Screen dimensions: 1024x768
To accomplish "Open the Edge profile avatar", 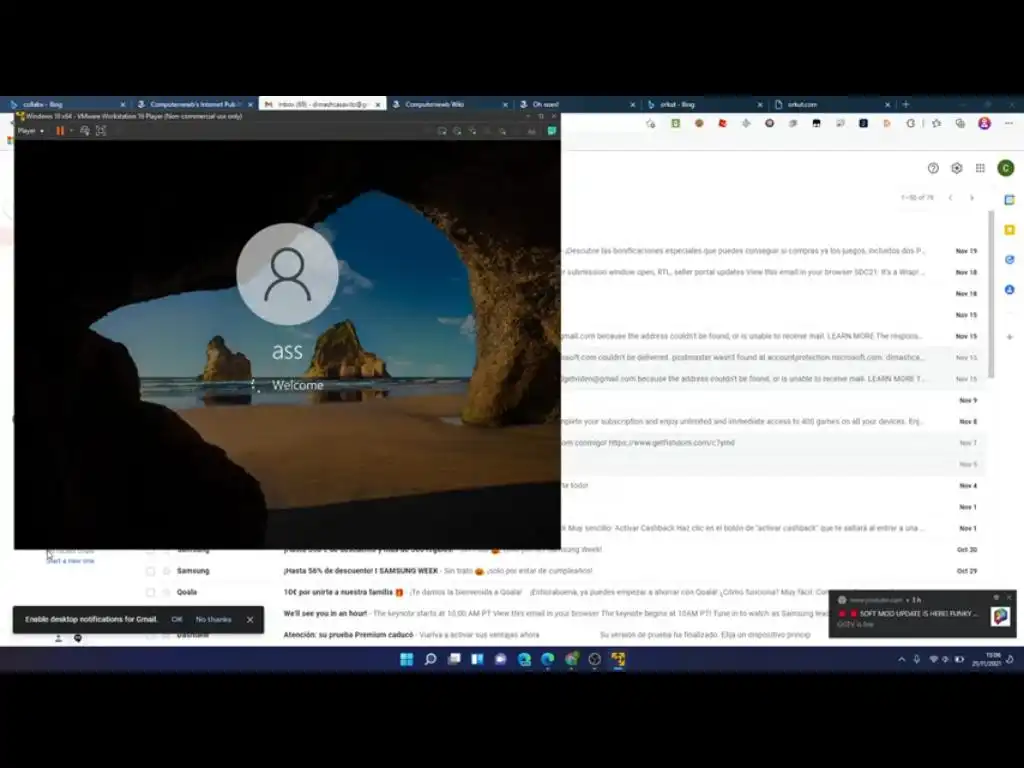I will [984, 123].
